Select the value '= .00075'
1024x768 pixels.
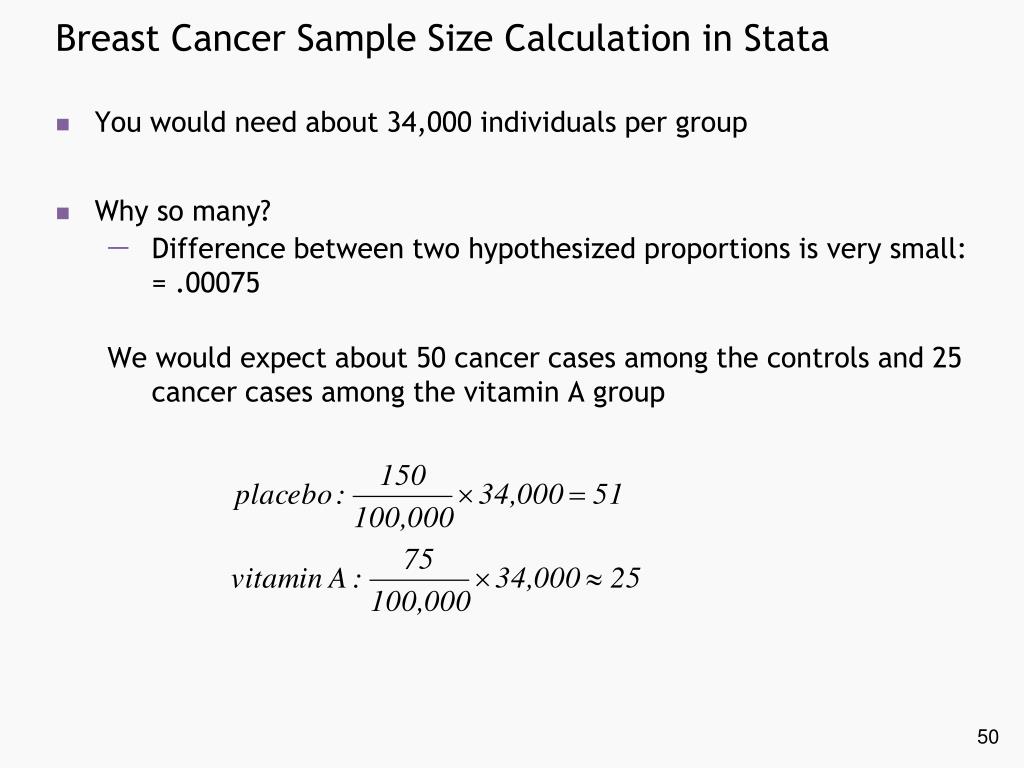[x=206, y=283]
